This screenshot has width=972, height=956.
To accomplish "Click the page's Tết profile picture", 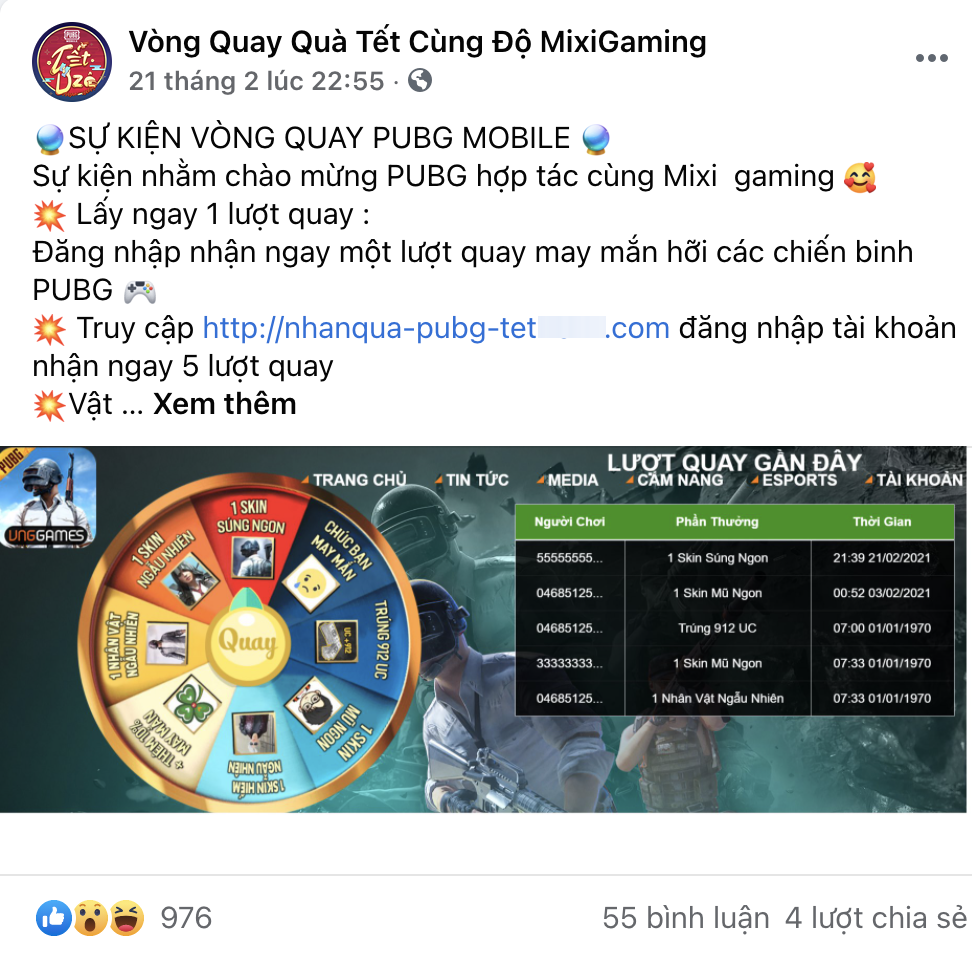I will click(x=72, y=62).
